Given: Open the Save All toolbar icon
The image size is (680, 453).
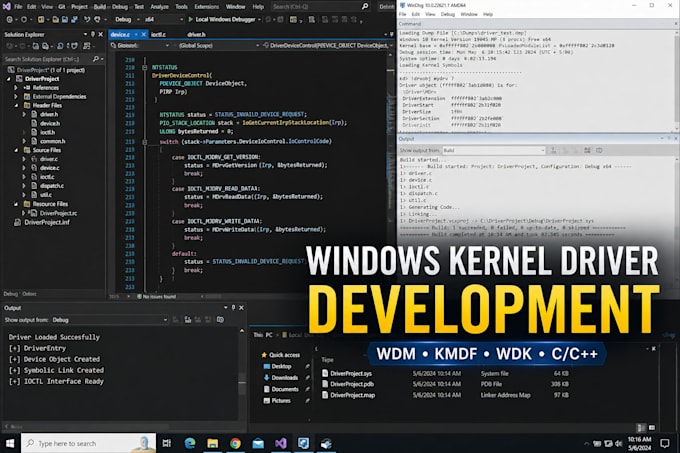Looking at the screenshot, I should point(74,20).
